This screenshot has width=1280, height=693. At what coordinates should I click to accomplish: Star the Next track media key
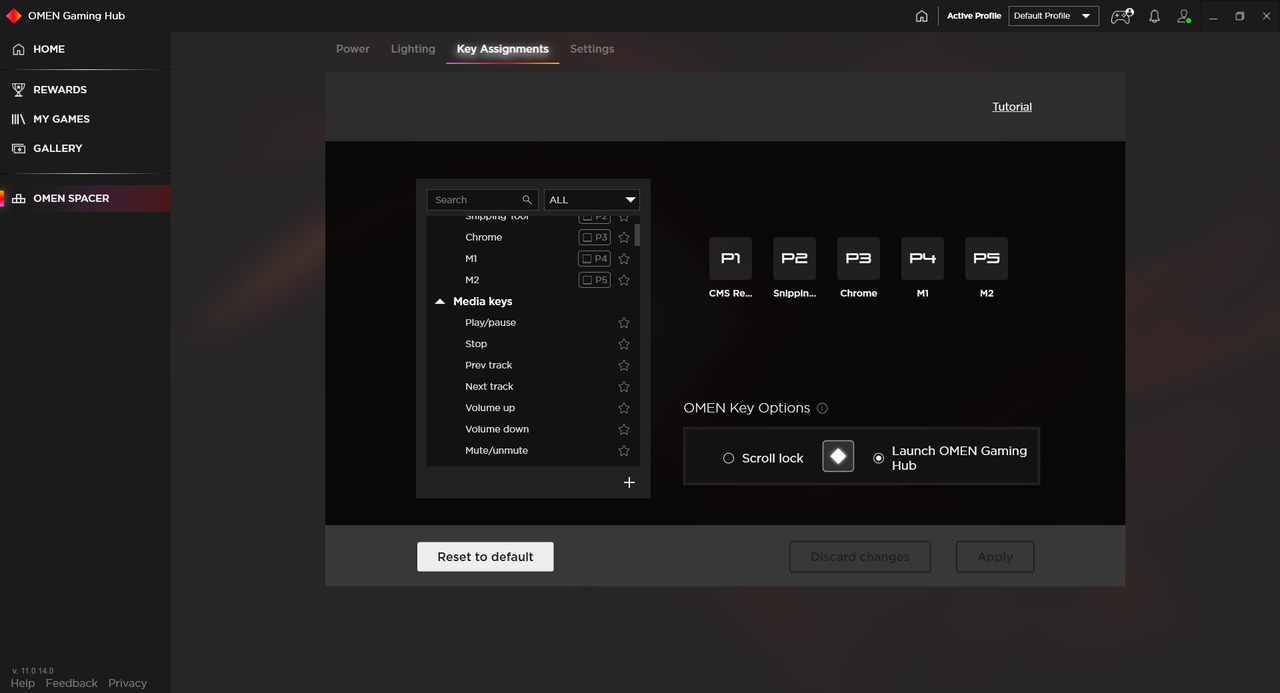[624, 387]
